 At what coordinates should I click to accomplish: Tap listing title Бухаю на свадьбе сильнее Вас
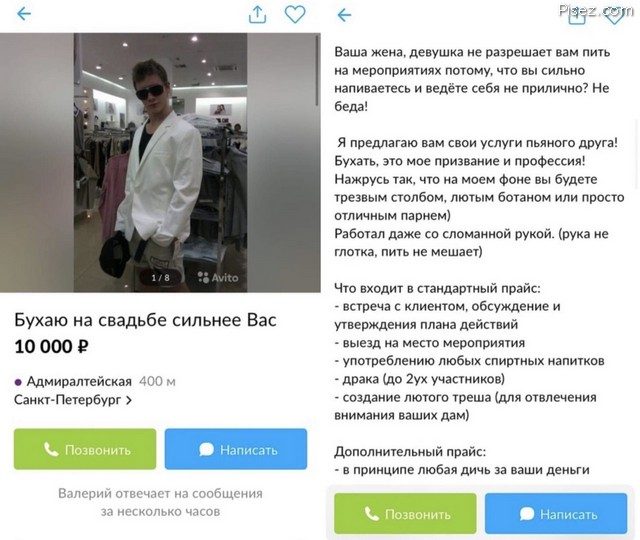[x=145, y=320]
